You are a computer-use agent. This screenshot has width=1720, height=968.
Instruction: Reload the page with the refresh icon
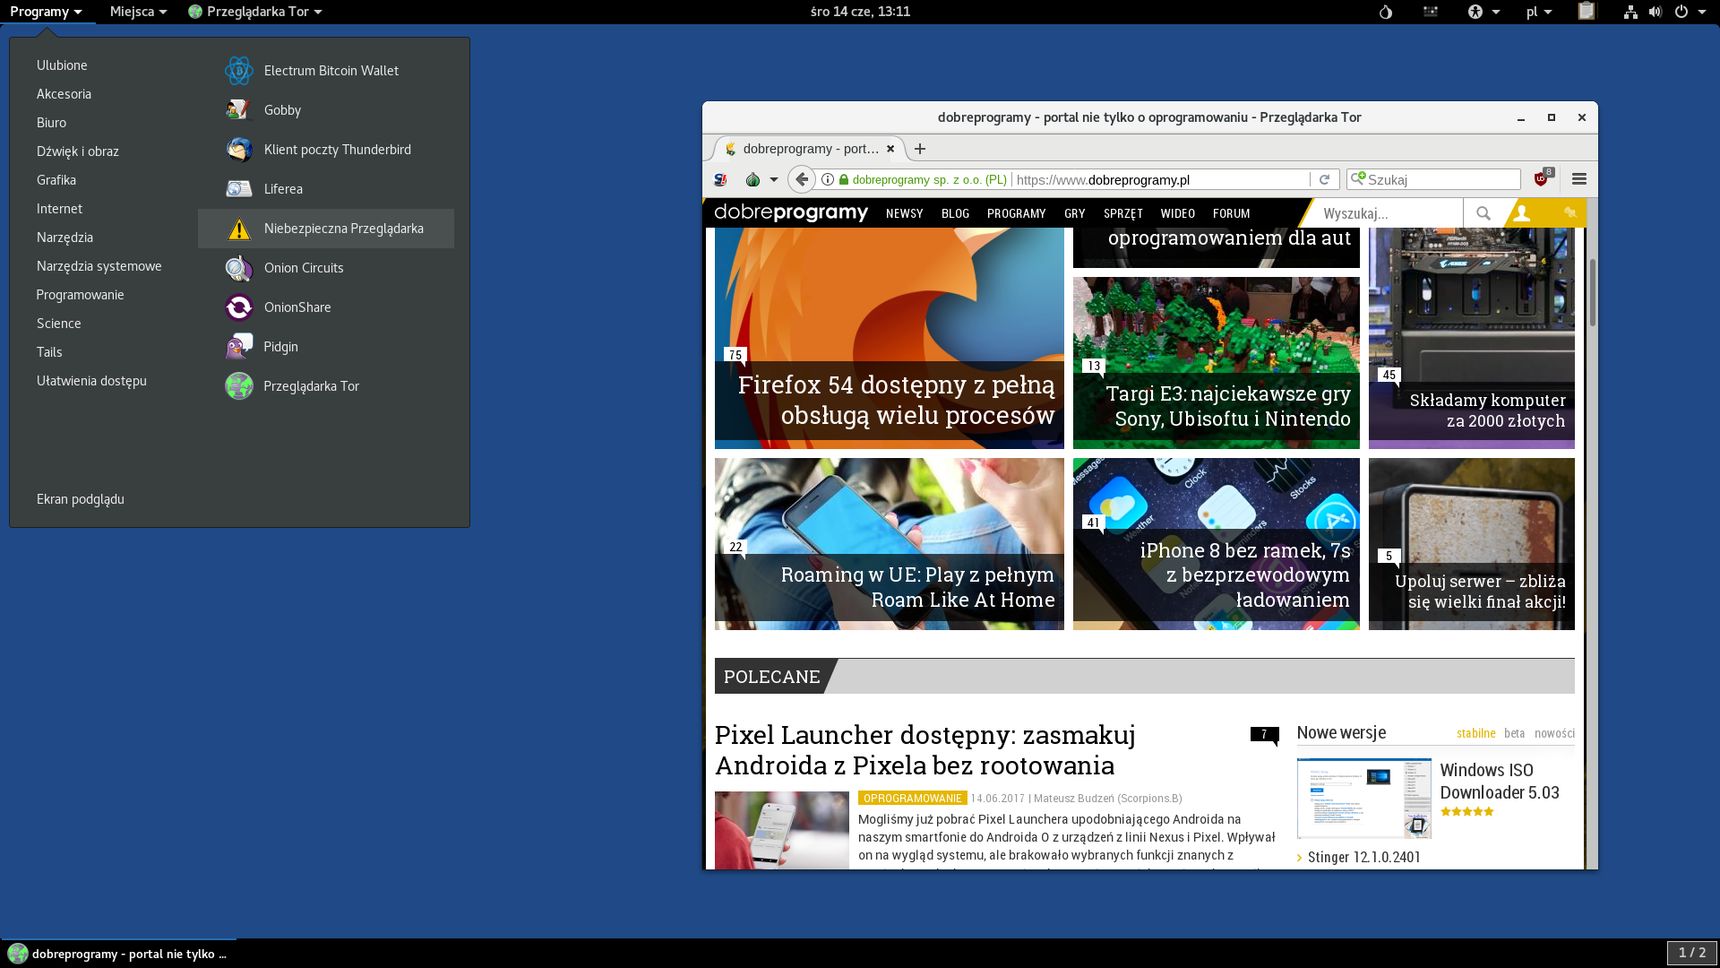pos(1324,180)
